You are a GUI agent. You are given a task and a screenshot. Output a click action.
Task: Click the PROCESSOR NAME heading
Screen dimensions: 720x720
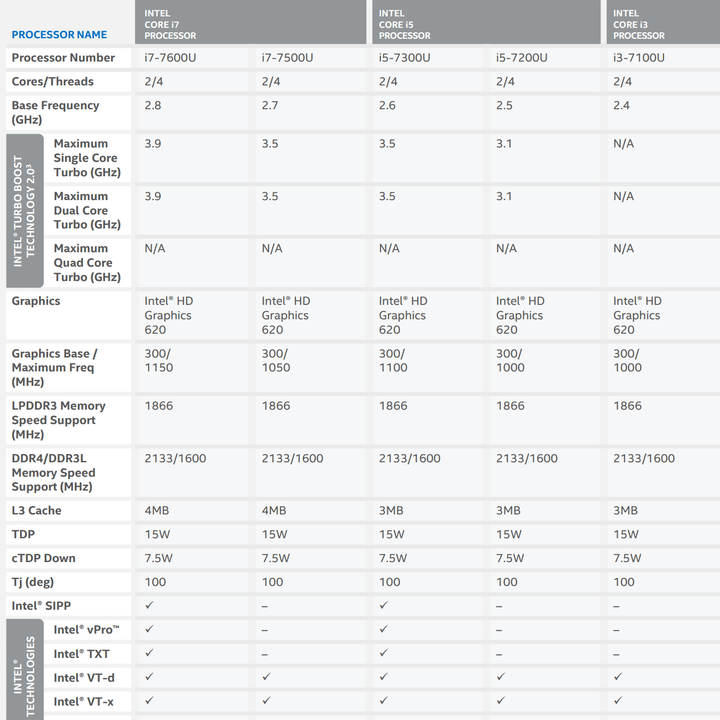(59, 35)
